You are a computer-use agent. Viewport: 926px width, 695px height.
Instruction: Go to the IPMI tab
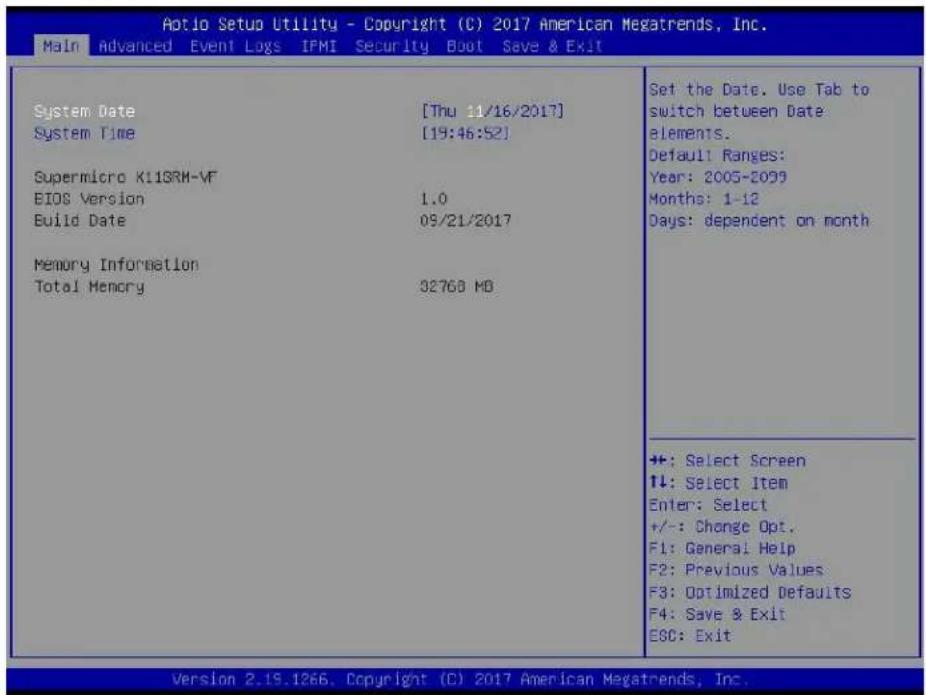318,46
